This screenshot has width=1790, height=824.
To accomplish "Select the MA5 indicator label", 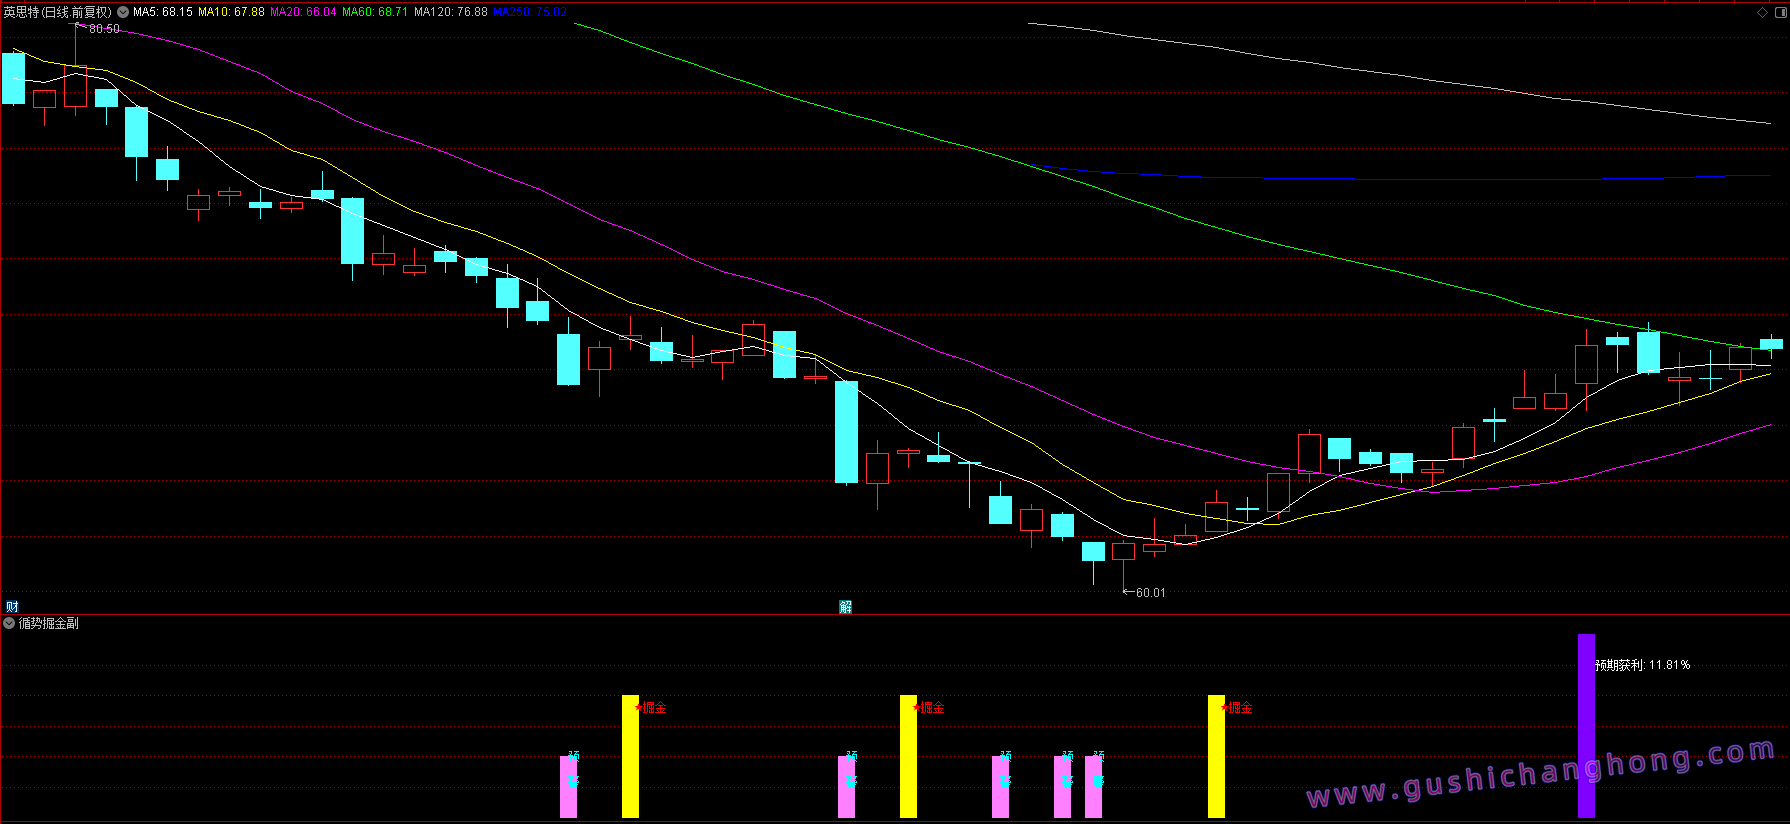I will pyautogui.click(x=163, y=12).
